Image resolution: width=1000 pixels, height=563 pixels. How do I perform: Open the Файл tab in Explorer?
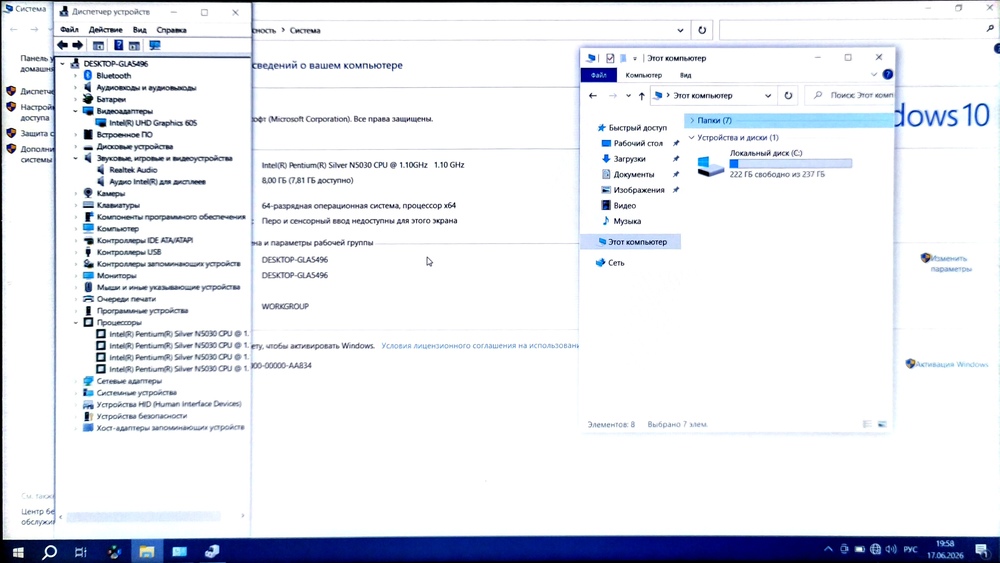598,75
